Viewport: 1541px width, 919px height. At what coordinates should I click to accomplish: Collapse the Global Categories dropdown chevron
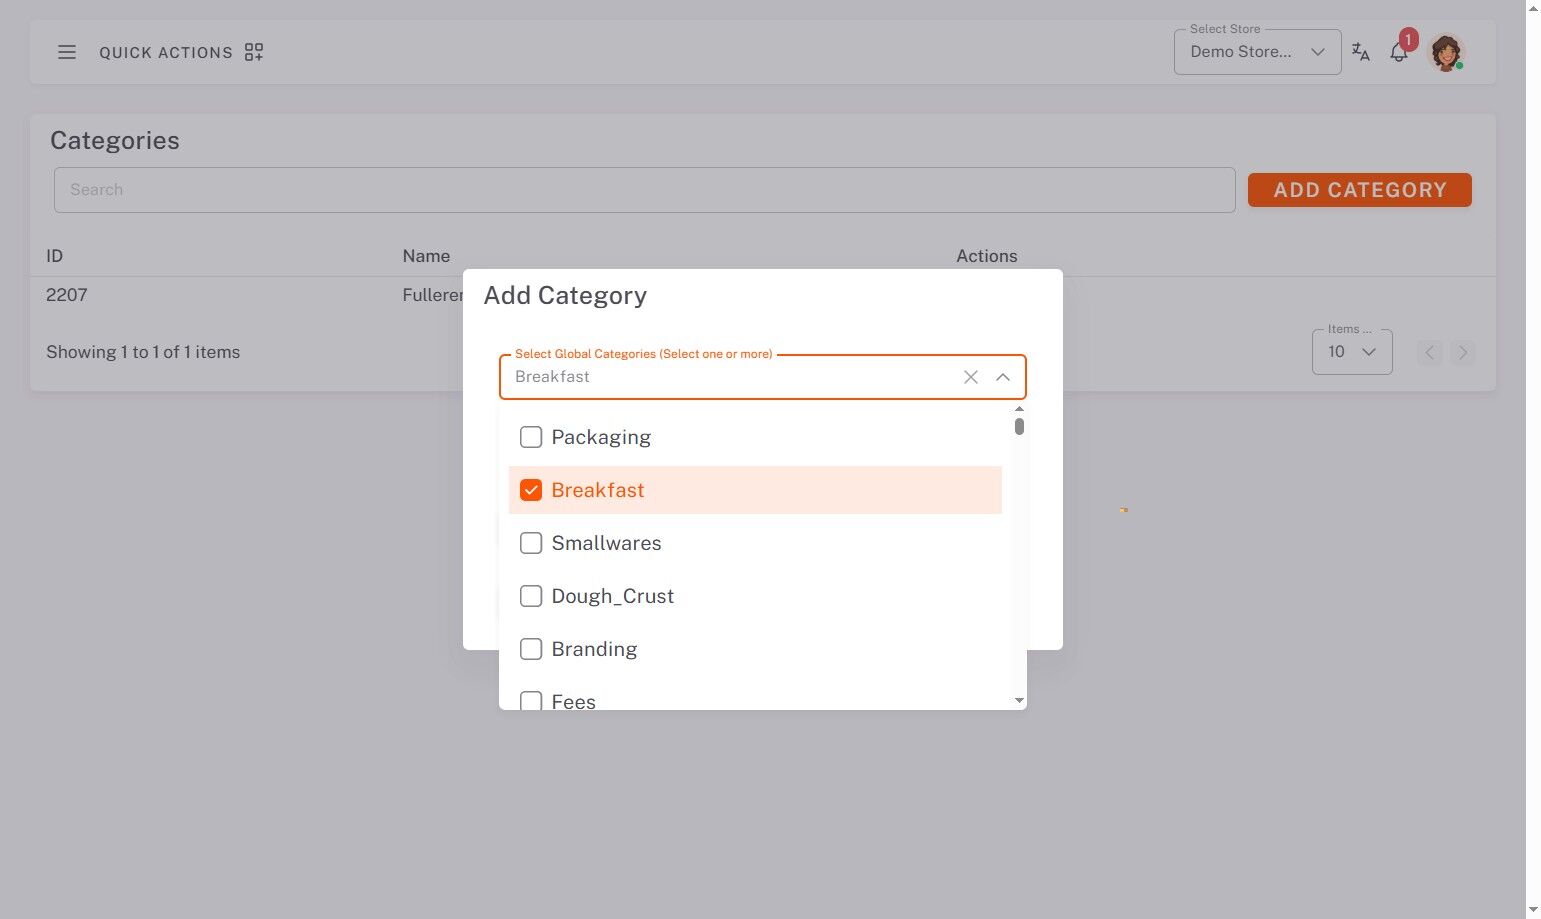pos(1002,377)
